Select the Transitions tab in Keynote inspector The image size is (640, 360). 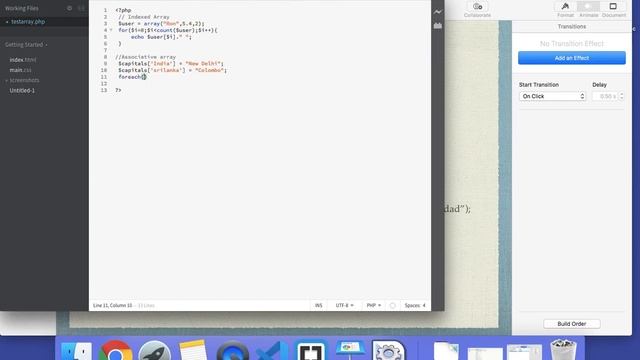click(x=571, y=27)
